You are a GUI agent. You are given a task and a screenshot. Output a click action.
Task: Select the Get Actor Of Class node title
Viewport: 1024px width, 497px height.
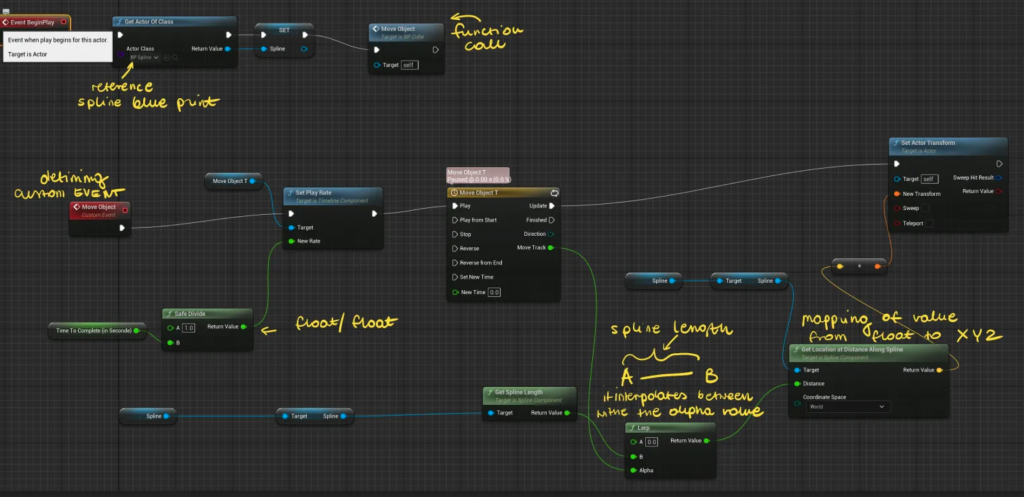pos(165,21)
